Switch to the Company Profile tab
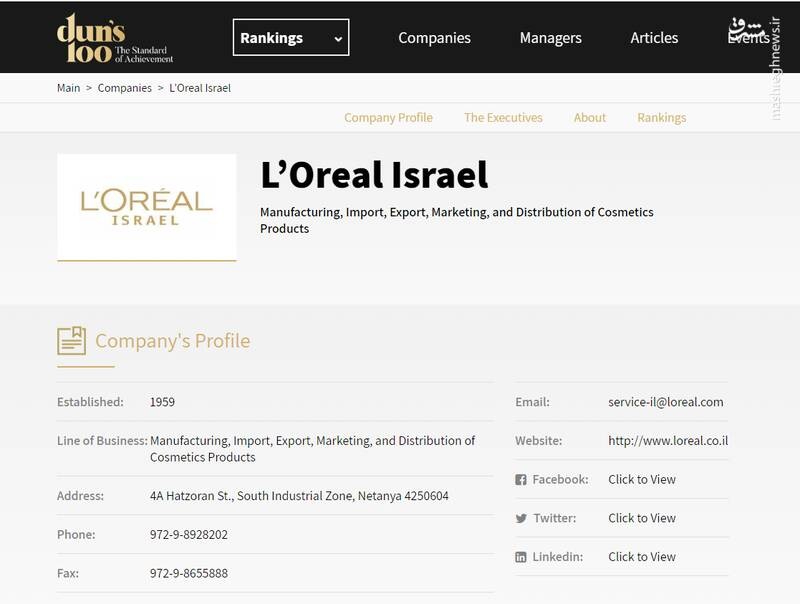This screenshot has height=604, width=800. [388, 117]
